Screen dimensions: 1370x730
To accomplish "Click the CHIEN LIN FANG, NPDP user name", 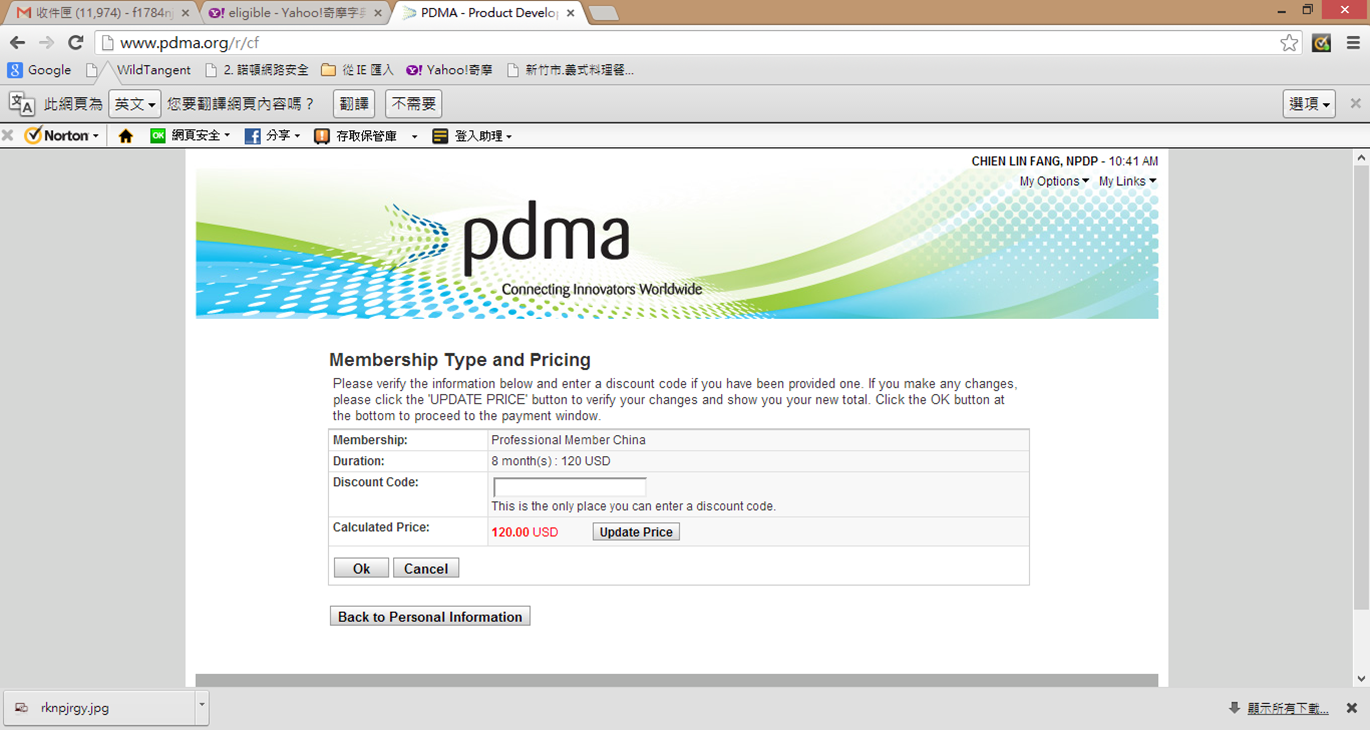I will (1035, 161).
